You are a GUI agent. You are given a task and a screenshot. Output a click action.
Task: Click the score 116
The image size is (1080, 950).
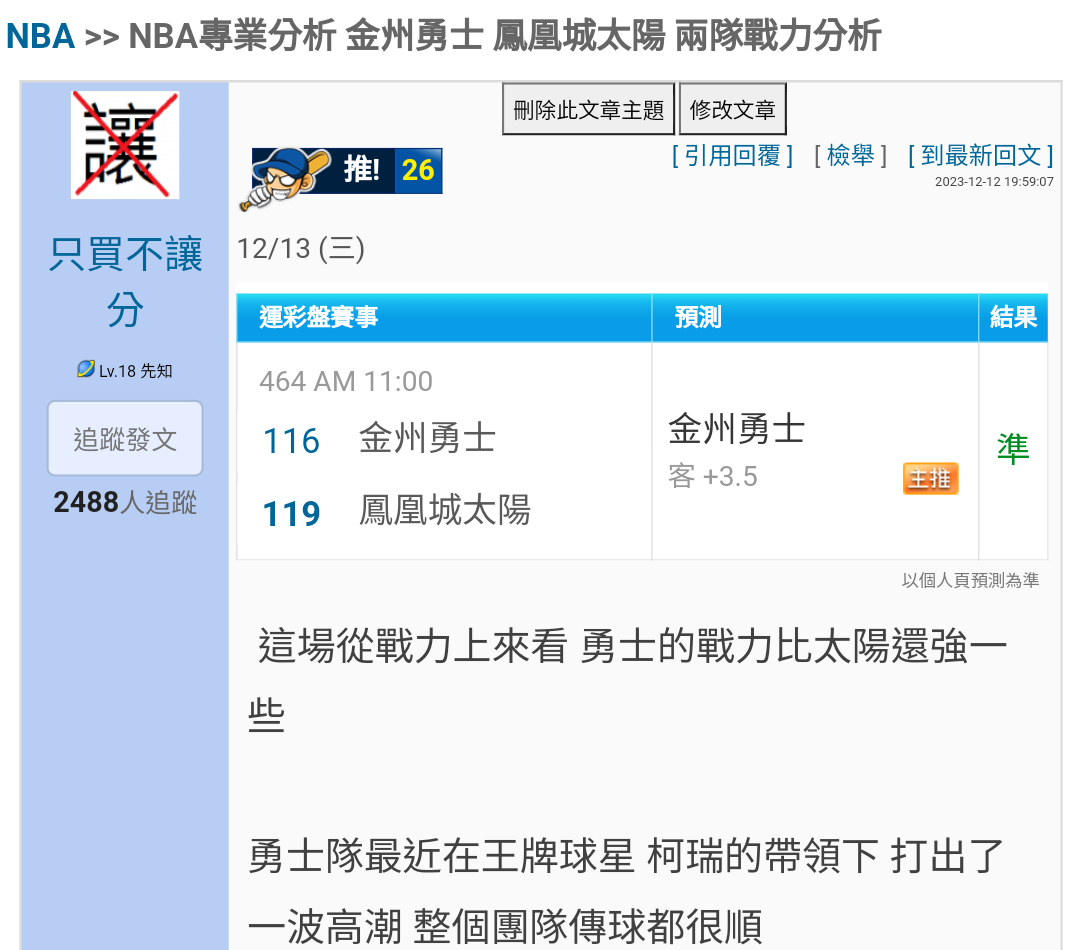(x=291, y=441)
